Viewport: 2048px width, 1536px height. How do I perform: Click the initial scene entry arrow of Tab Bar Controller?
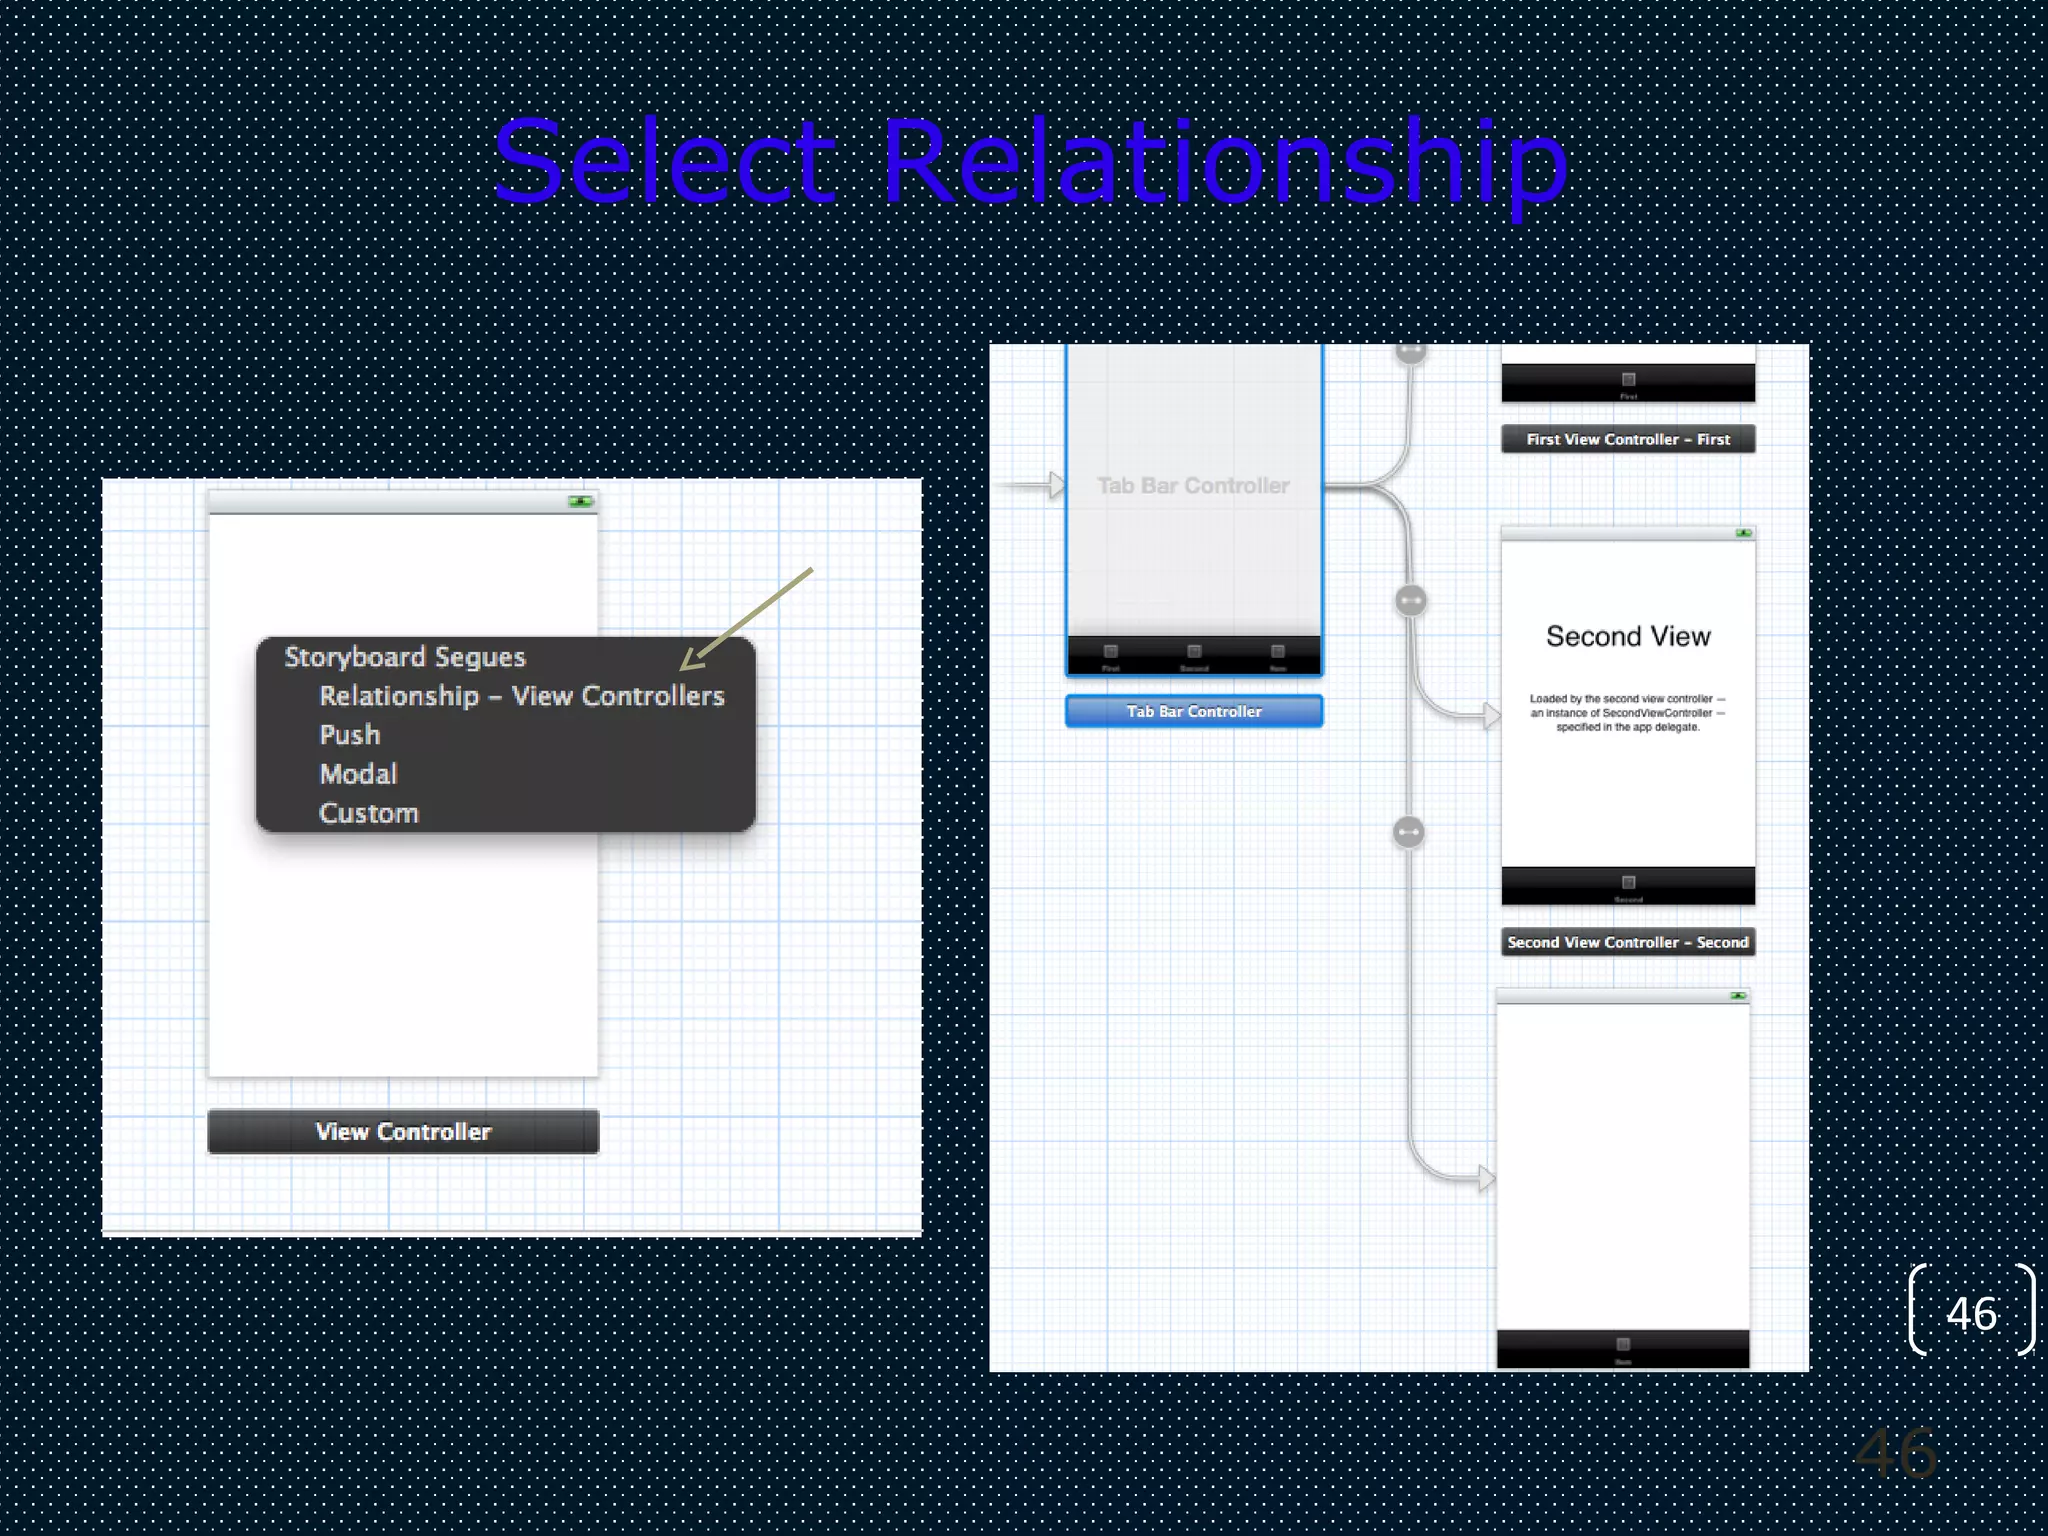tap(1056, 485)
